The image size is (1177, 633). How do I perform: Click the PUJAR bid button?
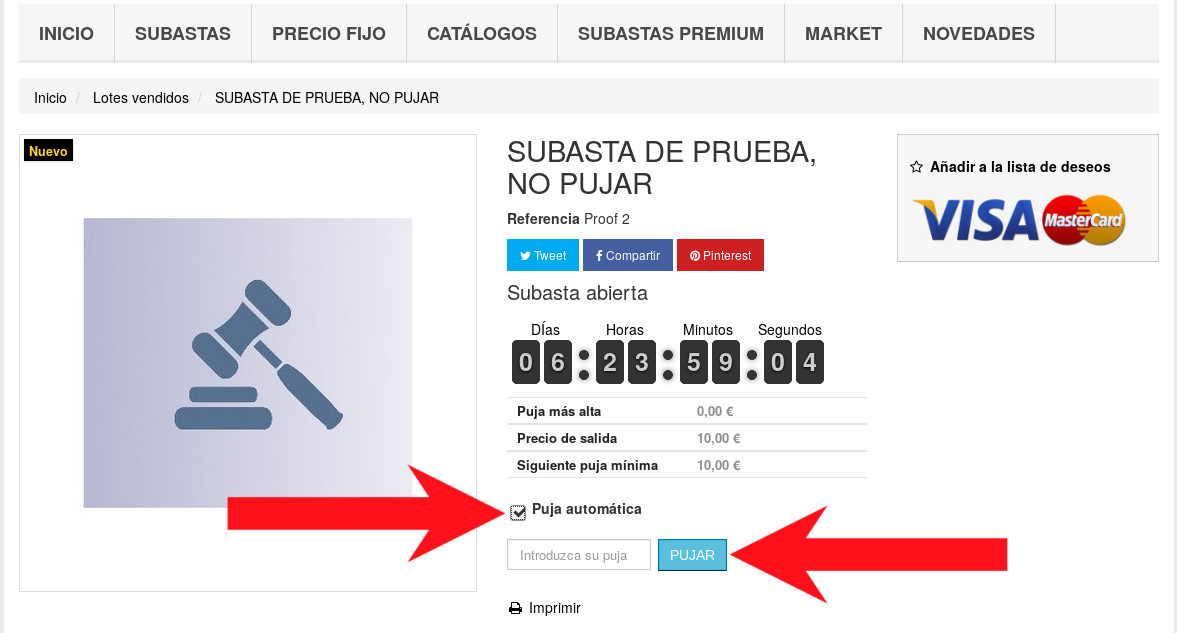click(692, 555)
